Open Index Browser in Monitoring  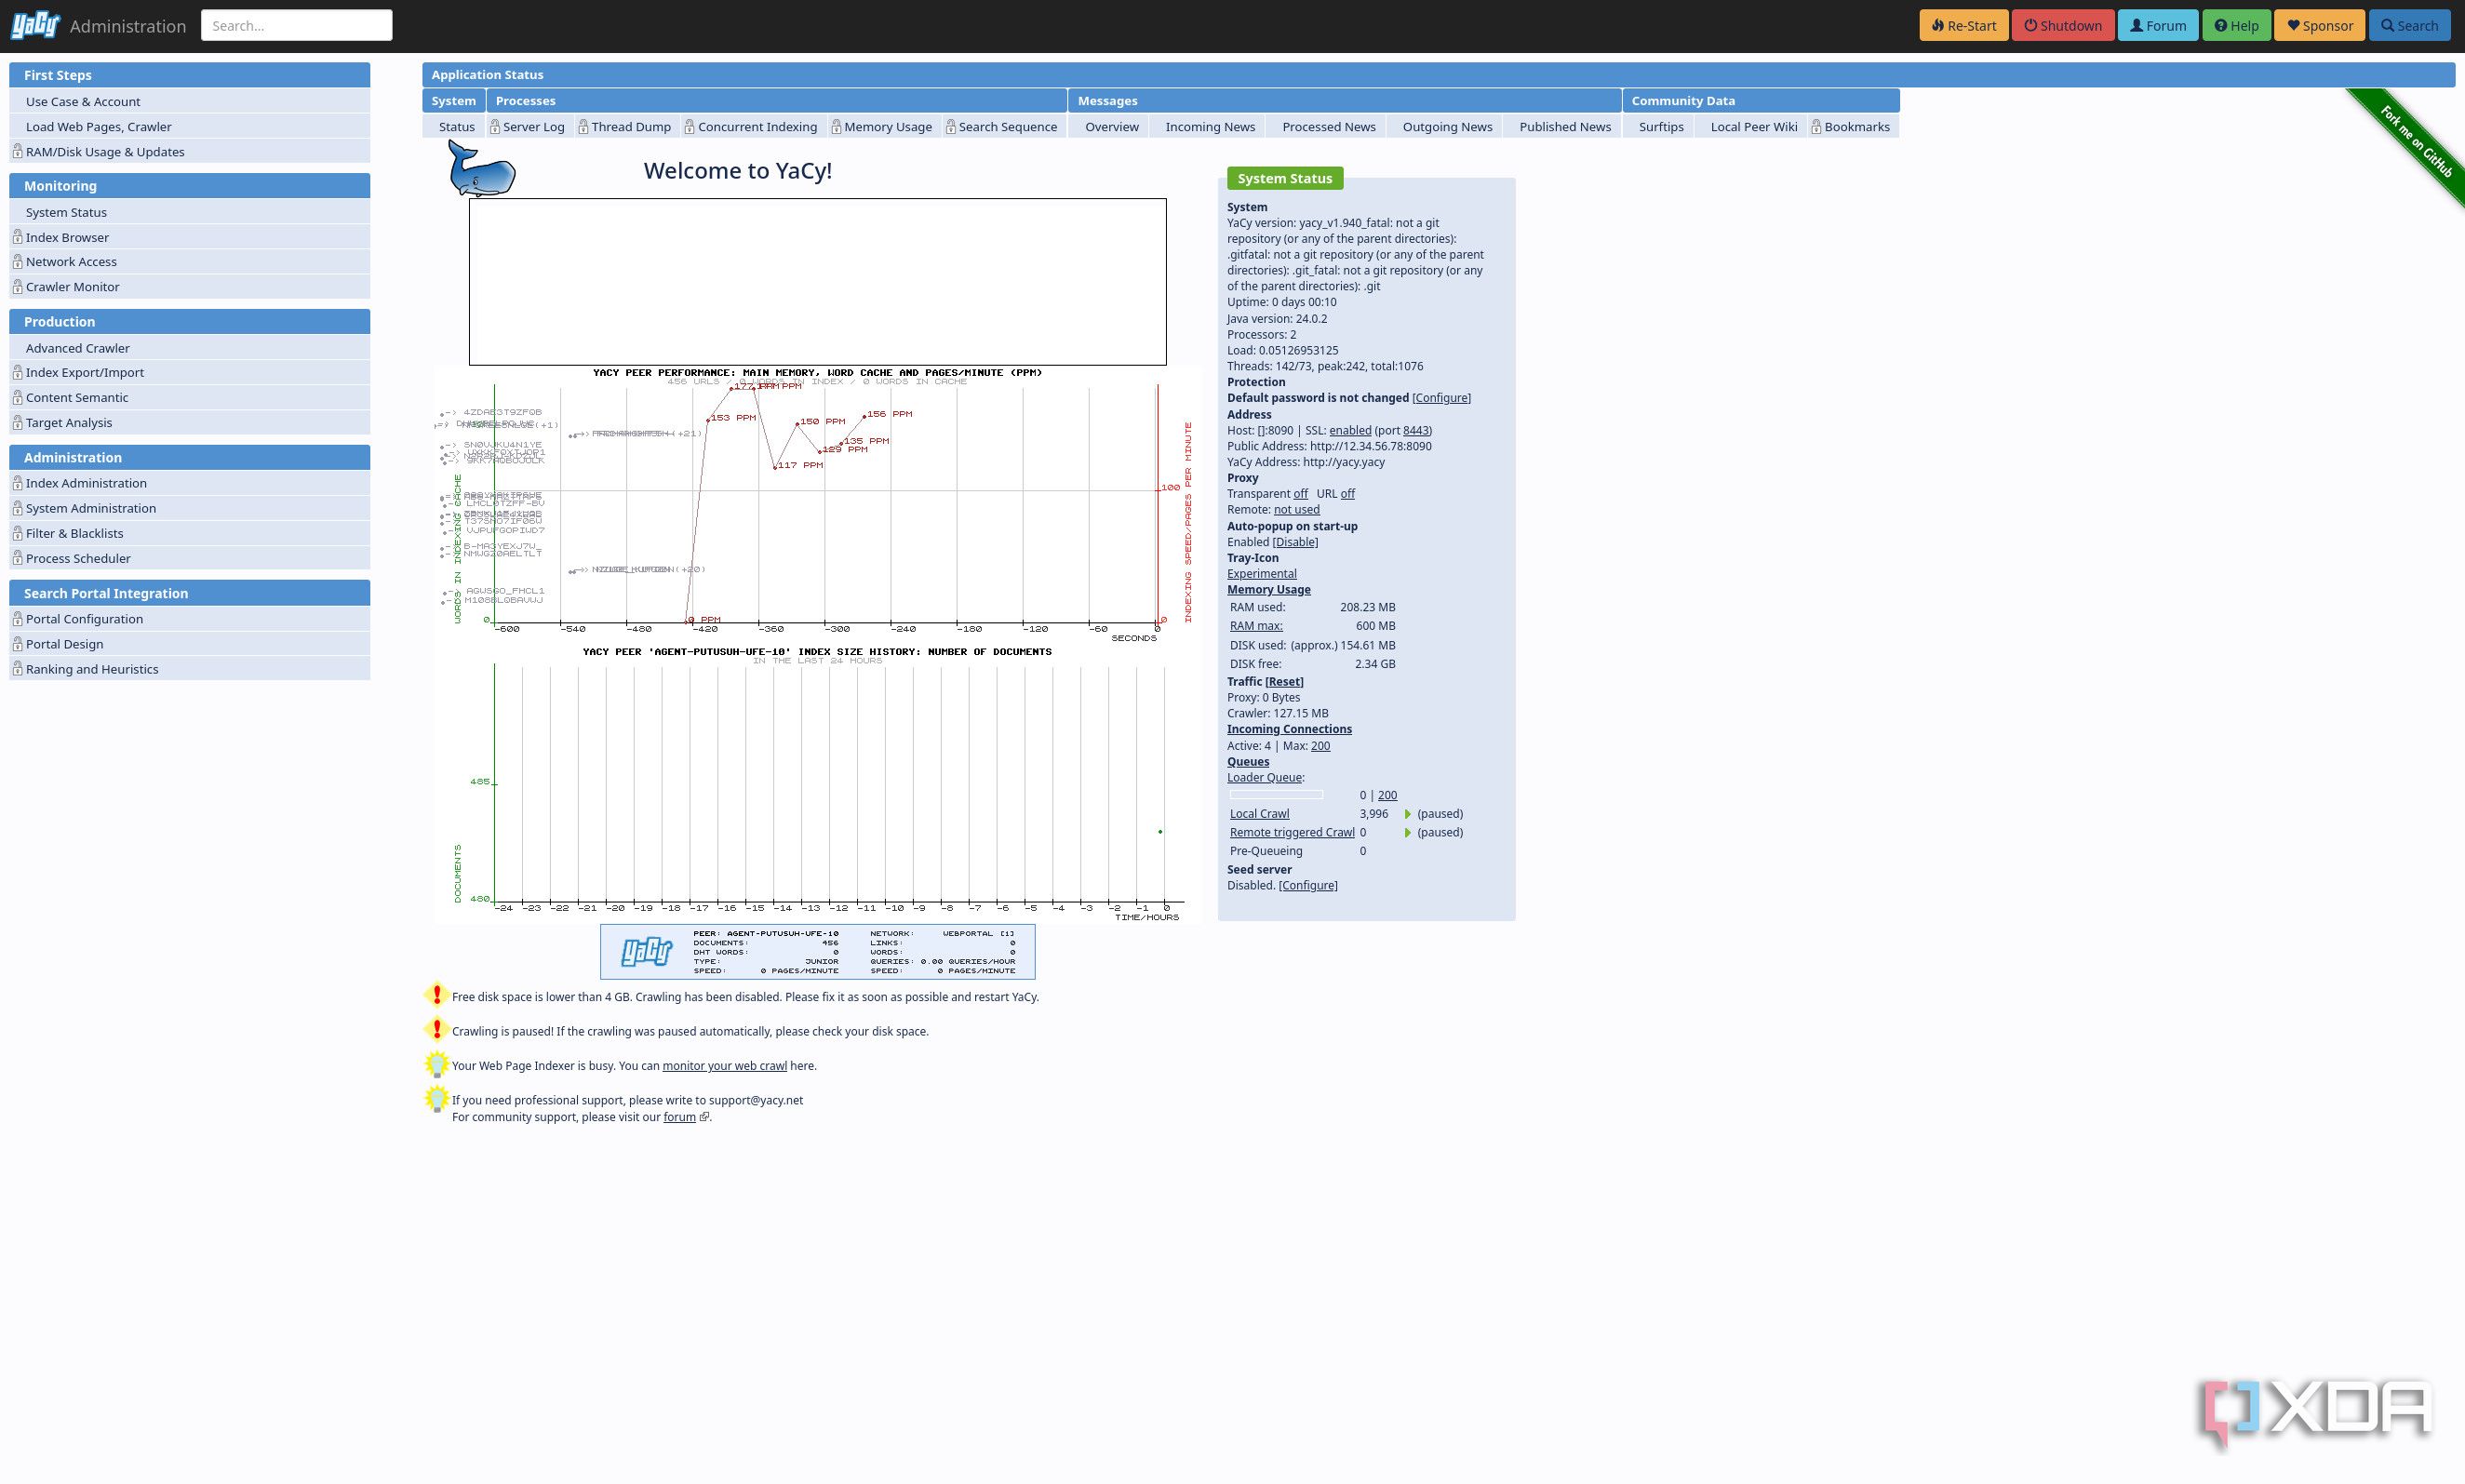coord(190,238)
